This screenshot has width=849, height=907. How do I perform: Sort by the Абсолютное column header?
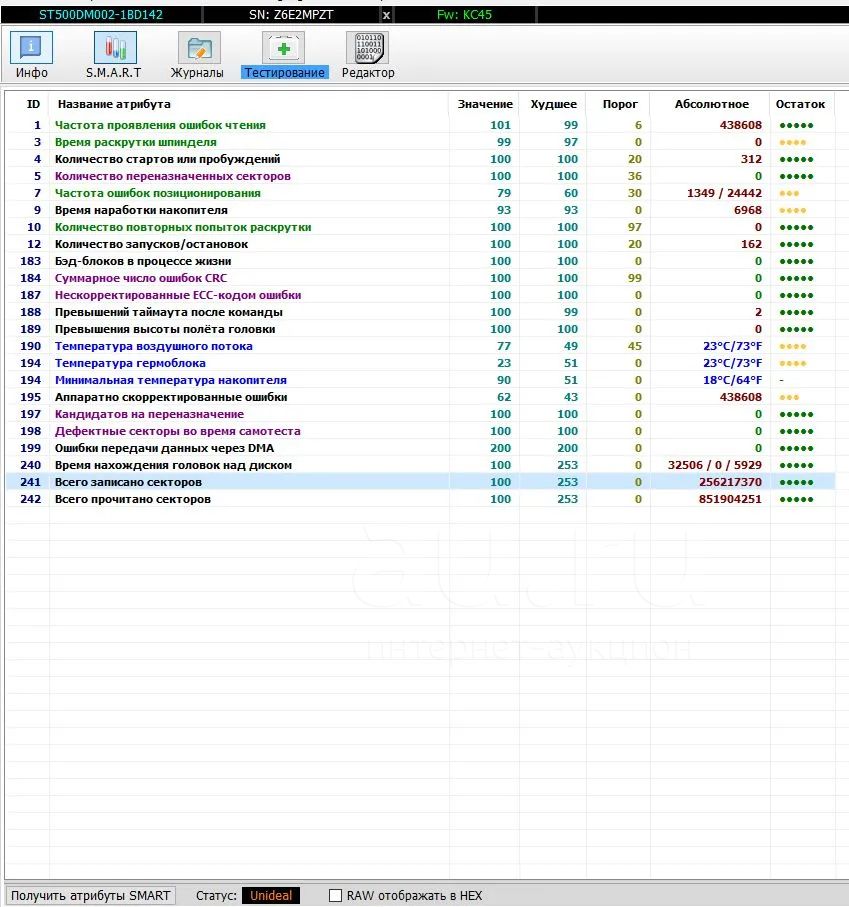coord(711,104)
